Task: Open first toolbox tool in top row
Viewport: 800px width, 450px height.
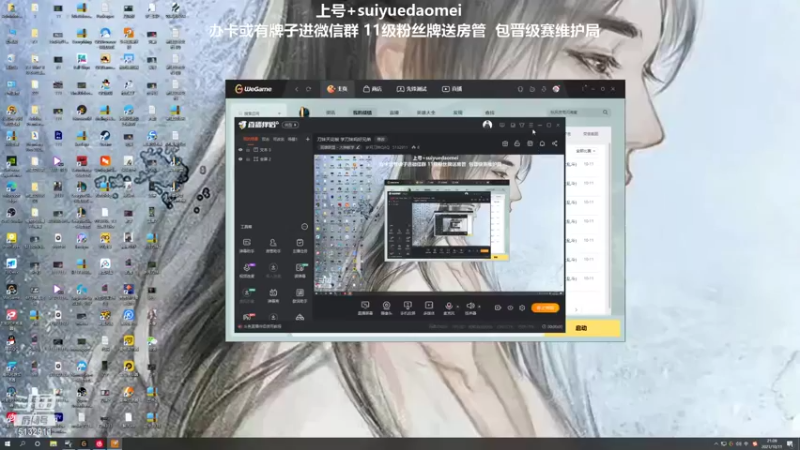Action: 247,245
